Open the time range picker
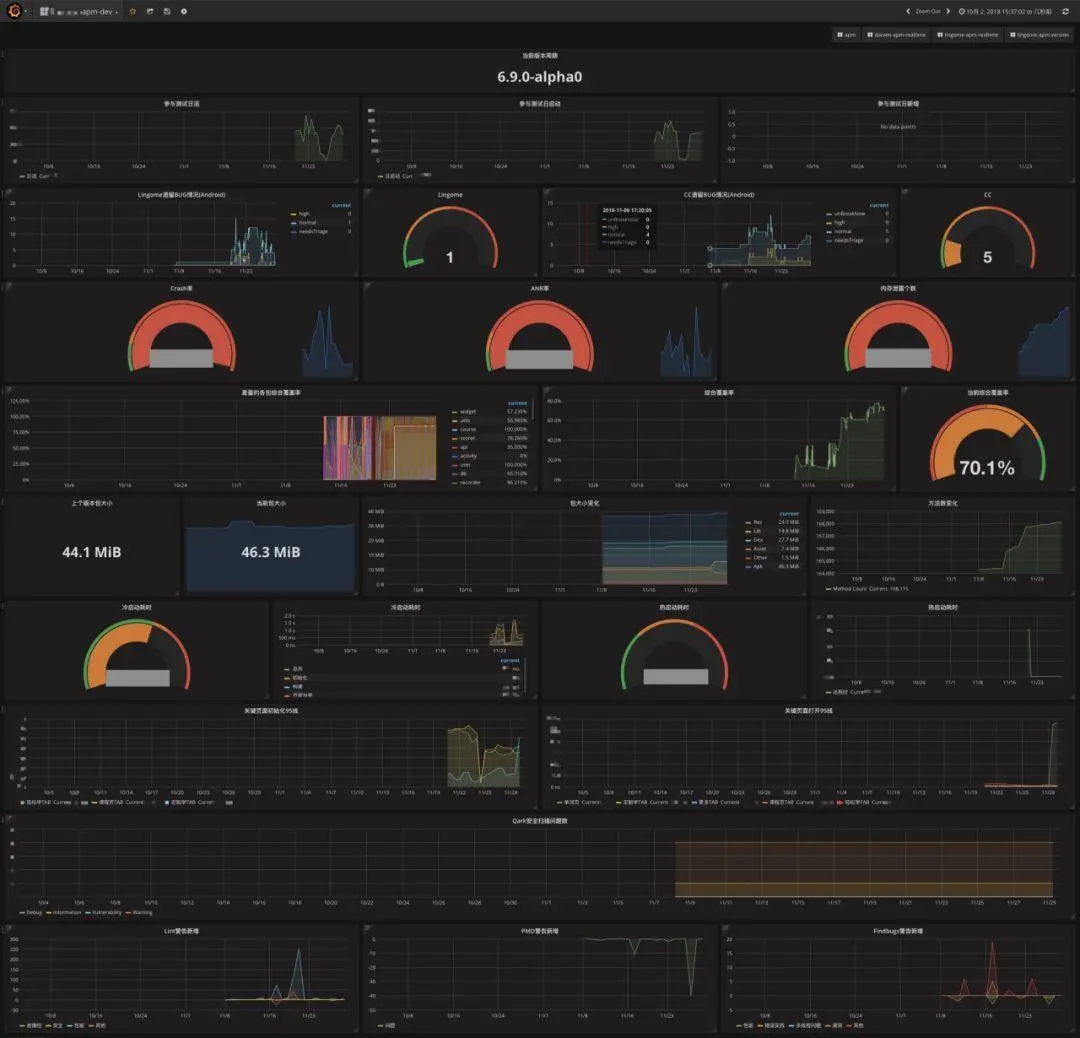 1006,12
